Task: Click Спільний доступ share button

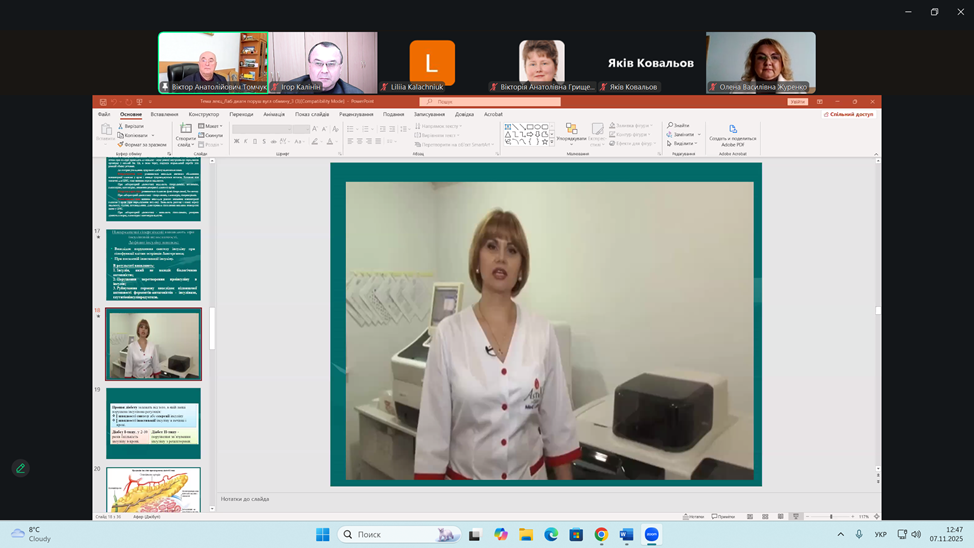Action: click(848, 114)
